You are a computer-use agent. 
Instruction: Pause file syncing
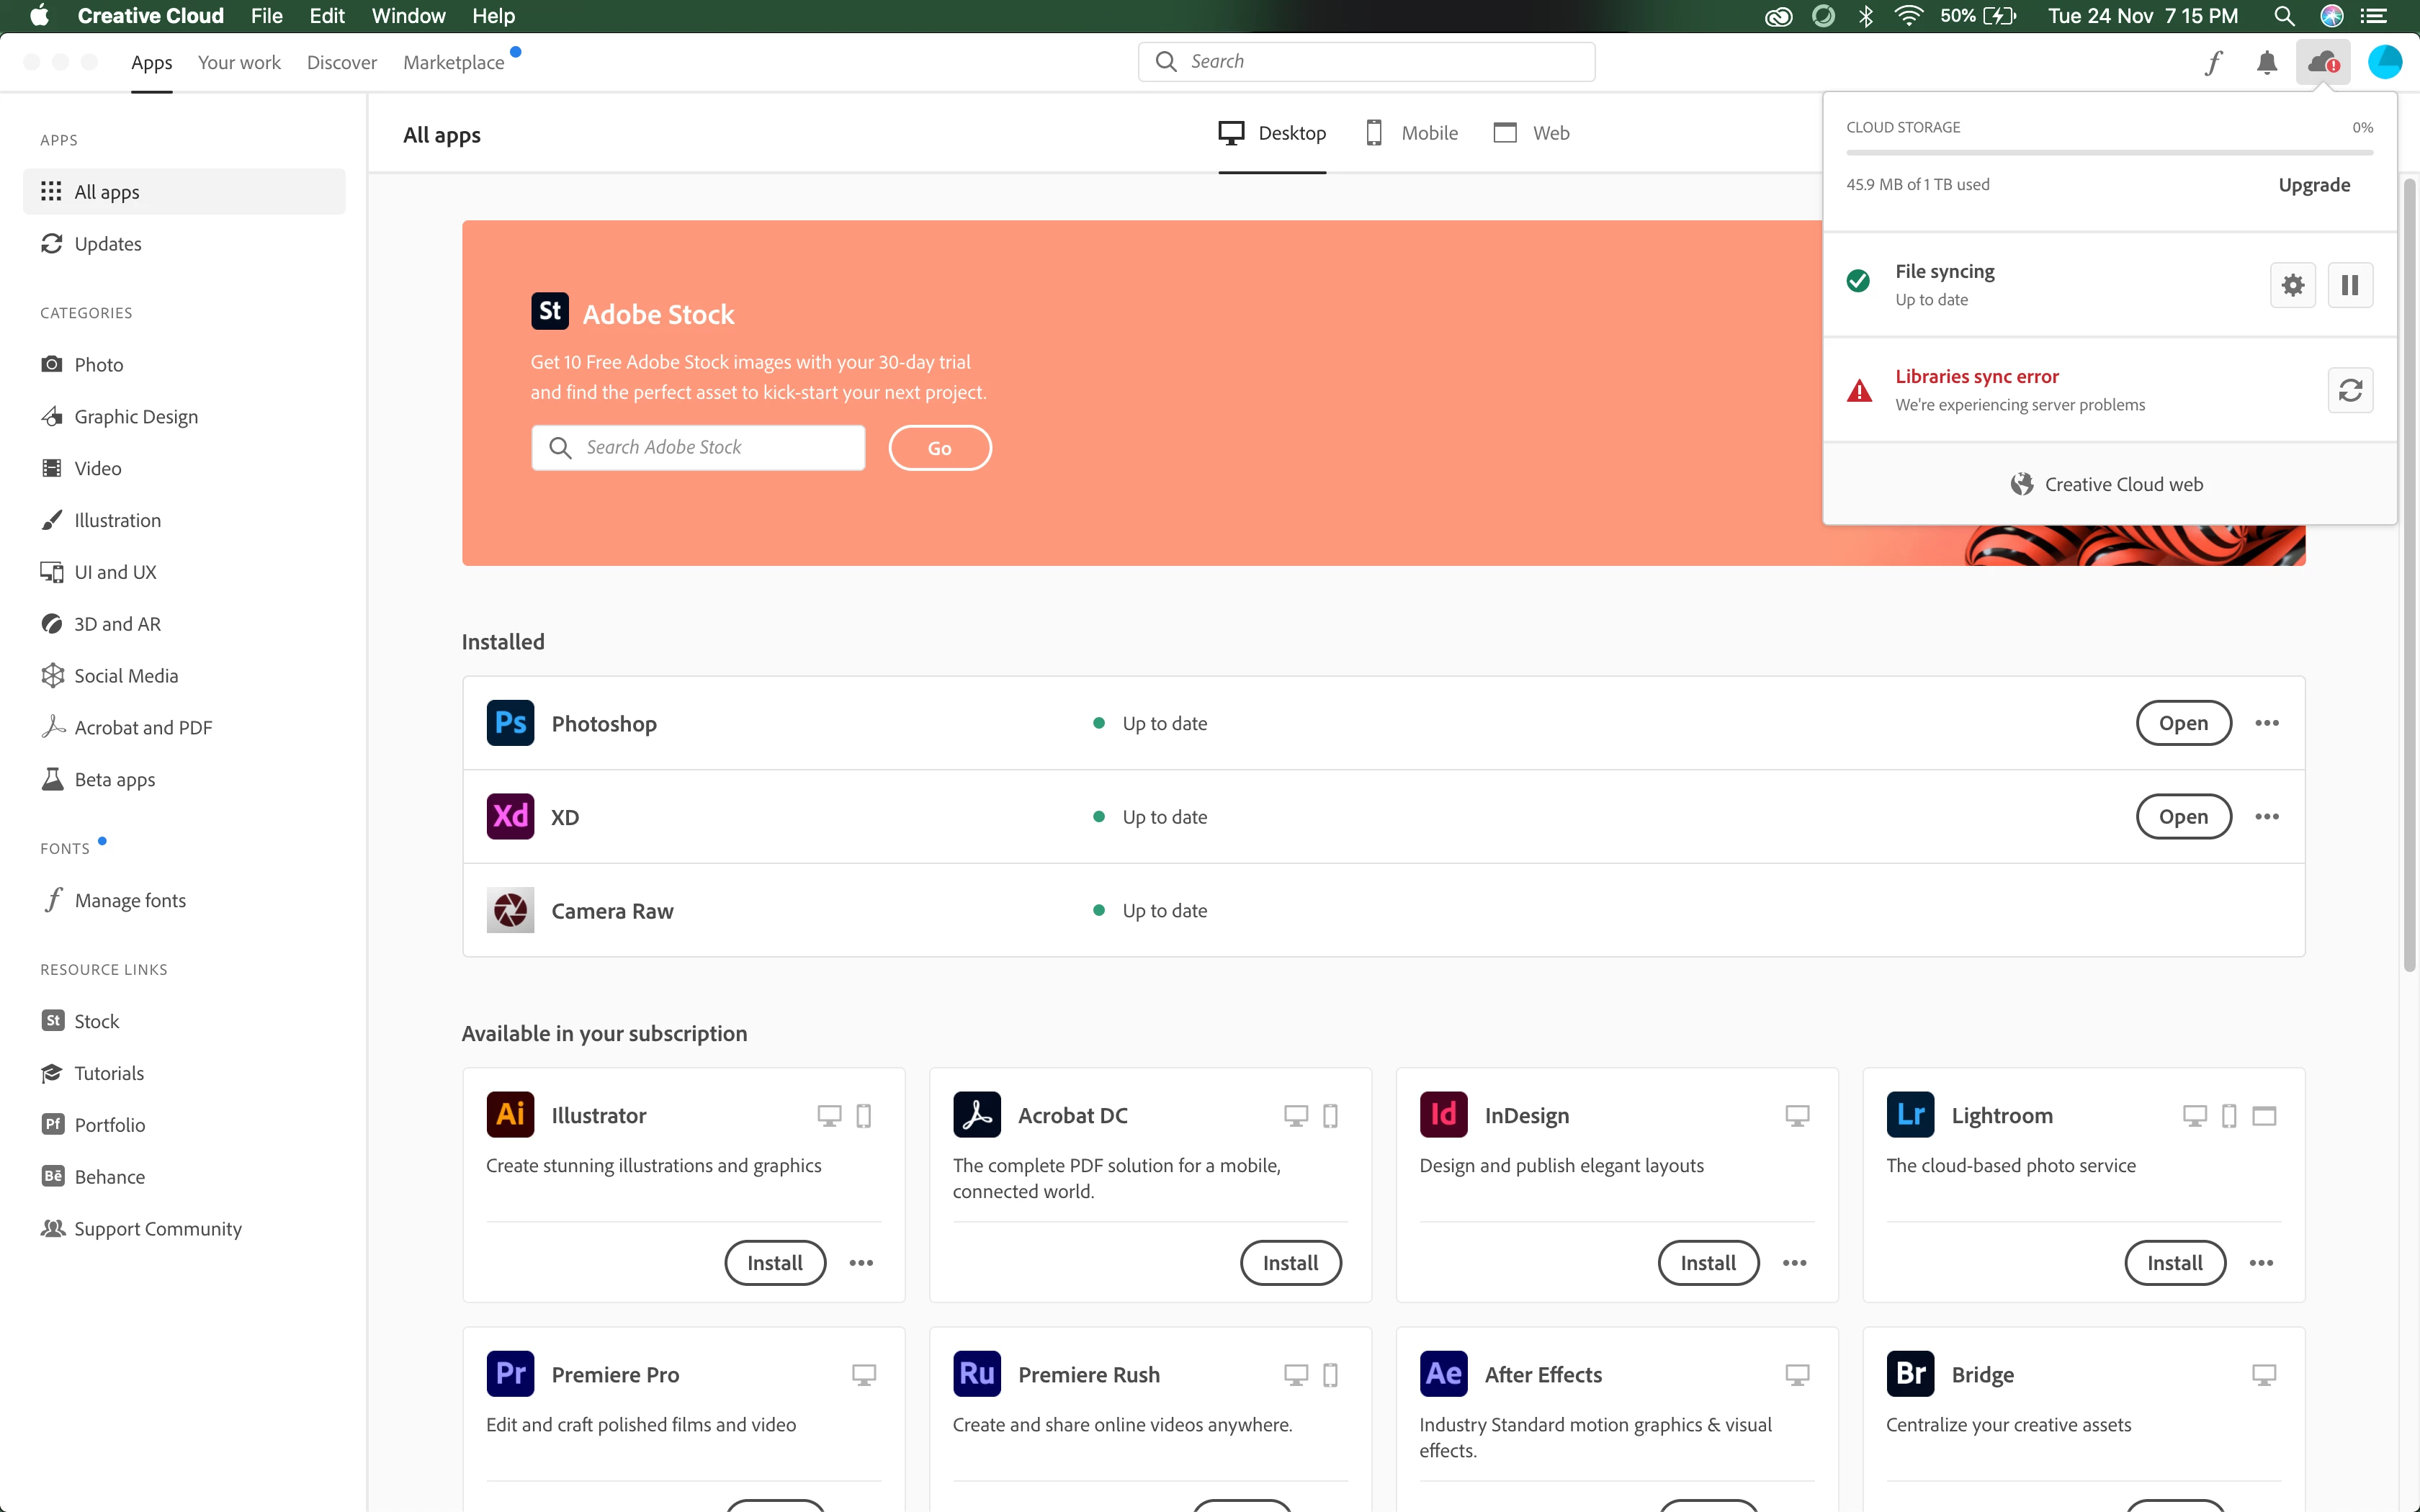(x=2350, y=285)
